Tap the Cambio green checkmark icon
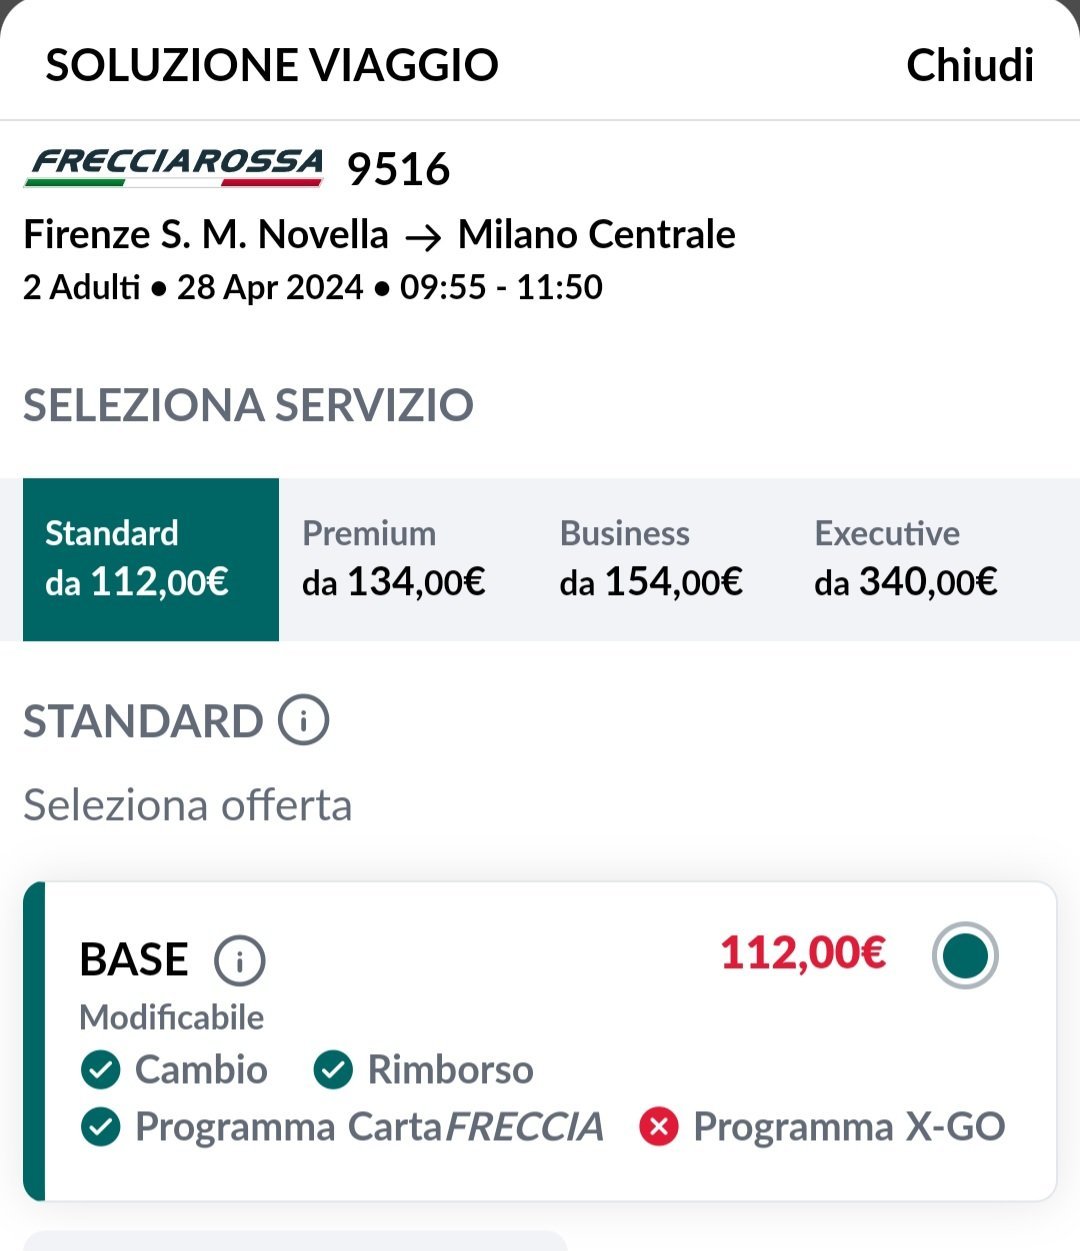 pyautogui.click(x=100, y=1070)
